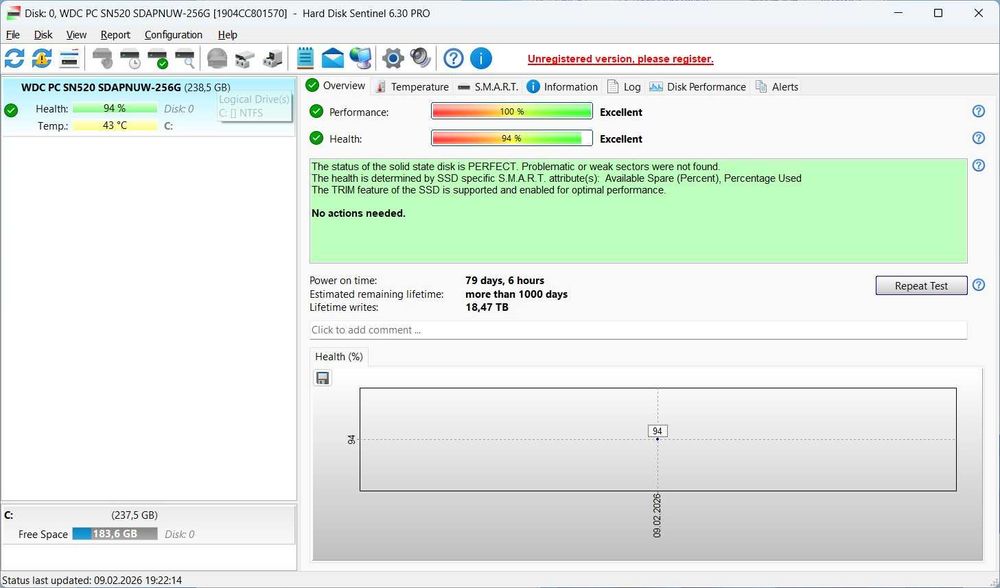Click green check icon beside disk Health
This screenshot has height=588, width=1000.
(x=11, y=110)
